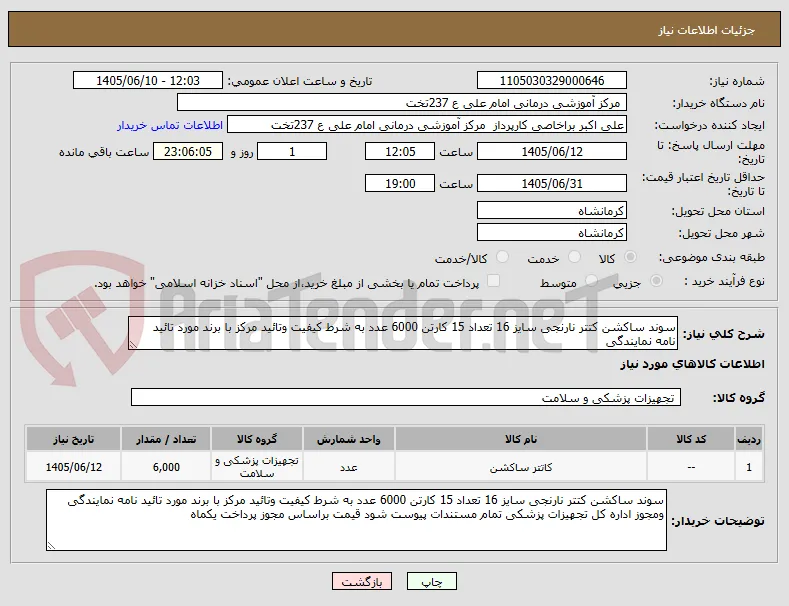Click the price validity date 1405/06/31 field
Screen dimensions: 789x606
click(552, 183)
